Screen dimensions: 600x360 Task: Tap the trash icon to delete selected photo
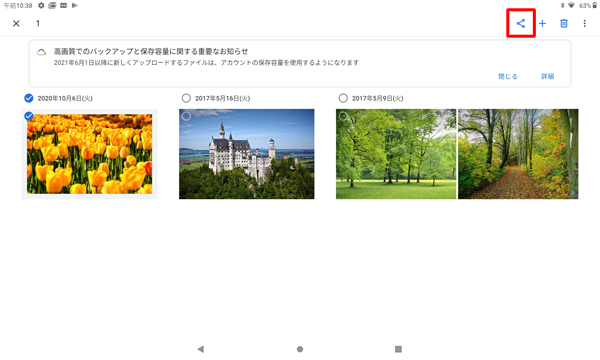click(x=564, y=23)
